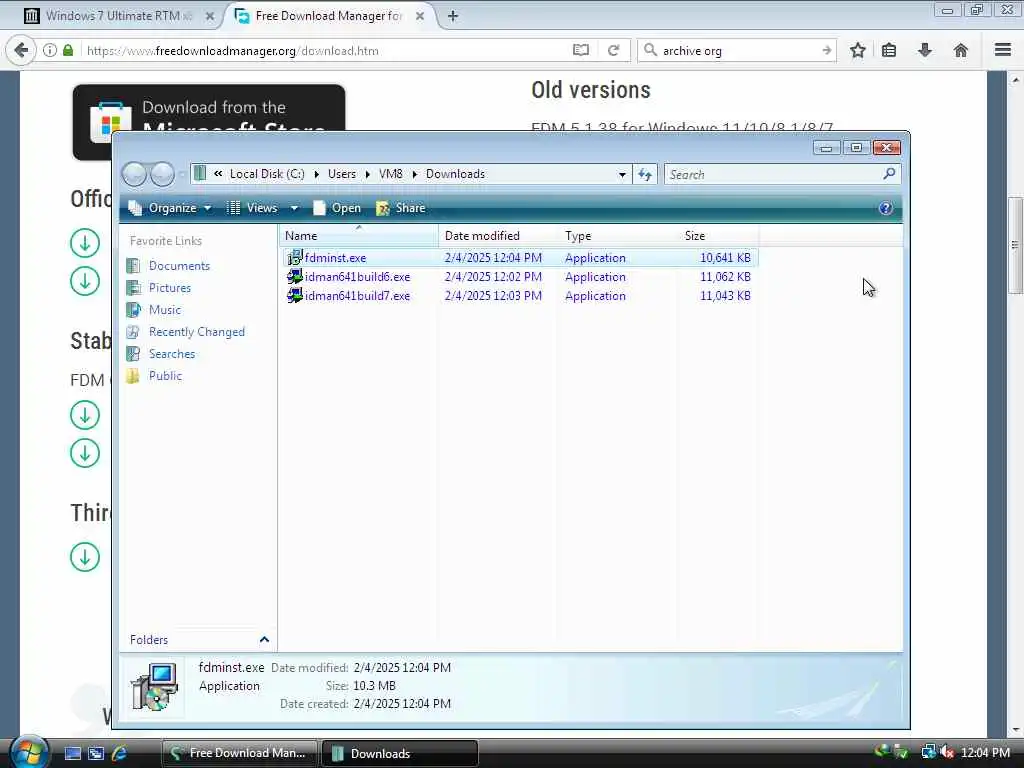Click the taskbar clock 12:04 PM

coord(985,753)
